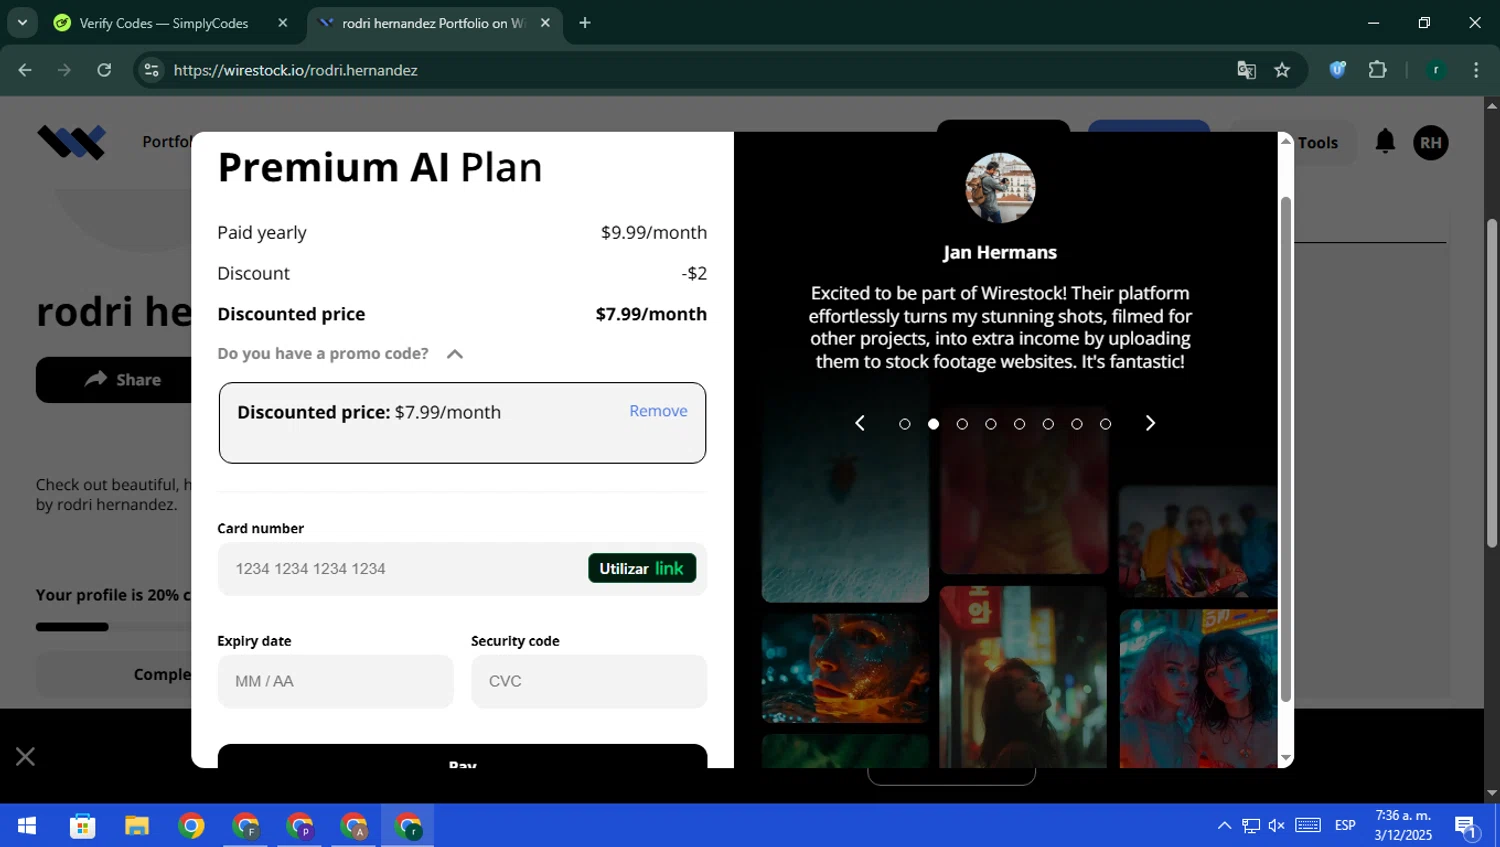This screenshot has width=1500, height=847.
Task: Show the next testimonial with right arrow
Action: [x=1150, y=424]
